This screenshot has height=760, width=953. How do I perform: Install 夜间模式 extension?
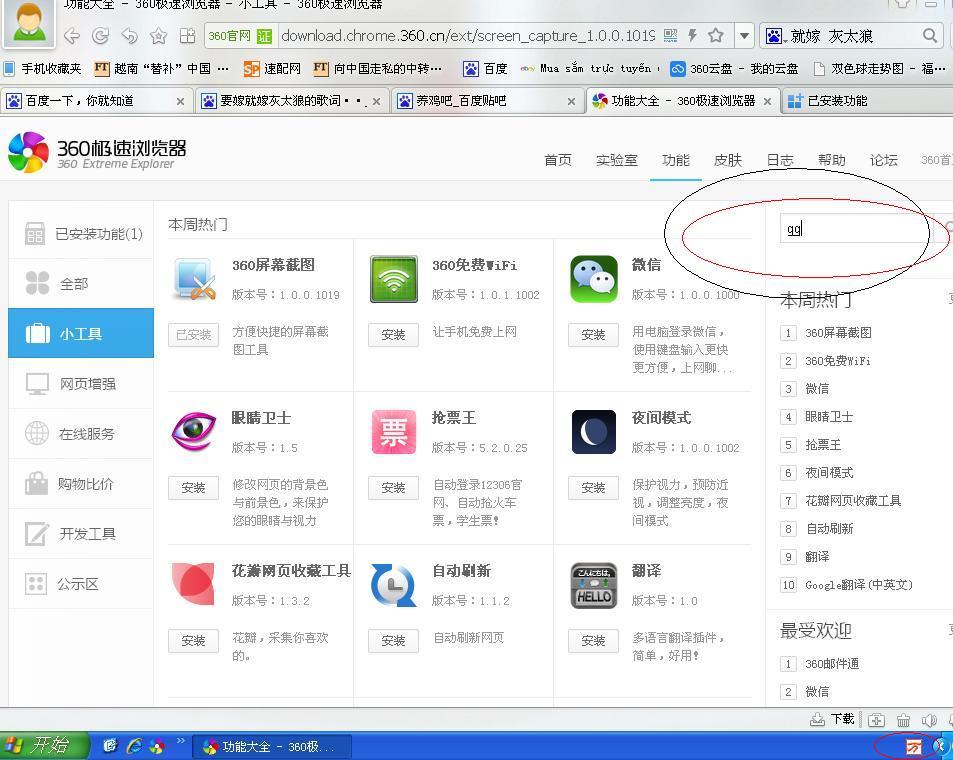(593, 488)
